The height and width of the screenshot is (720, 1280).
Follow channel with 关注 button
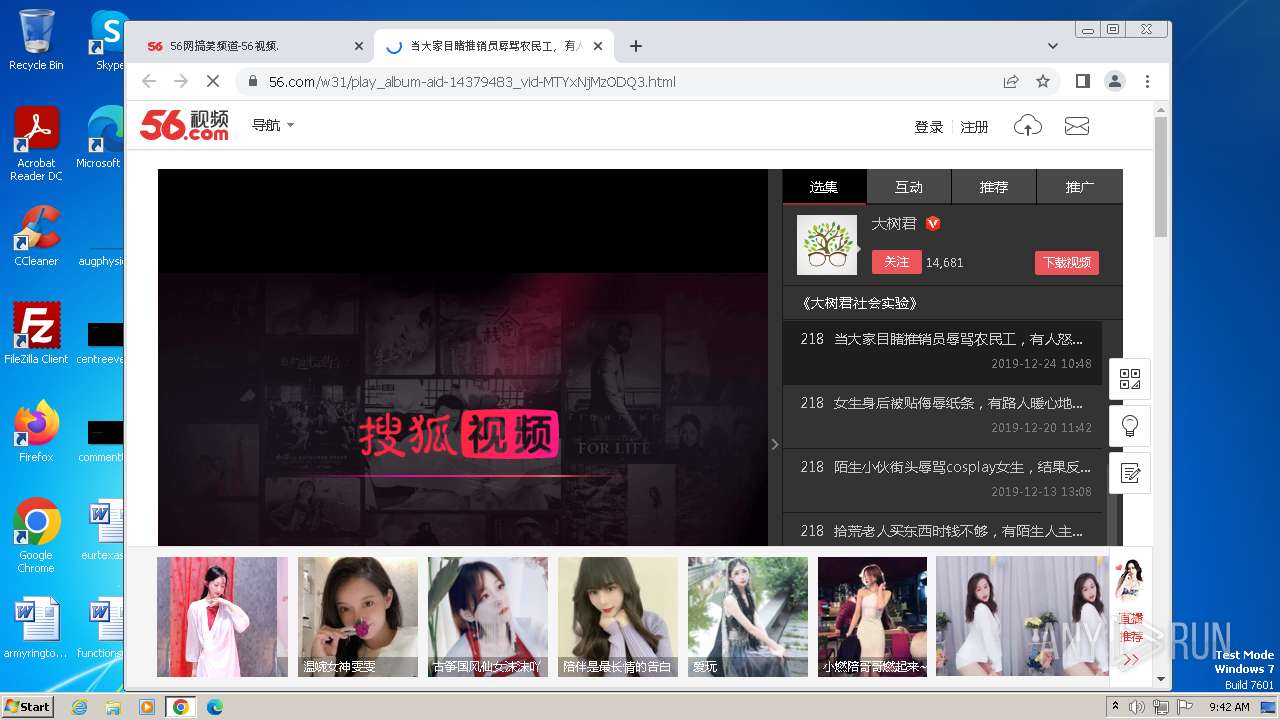(897, 262)
